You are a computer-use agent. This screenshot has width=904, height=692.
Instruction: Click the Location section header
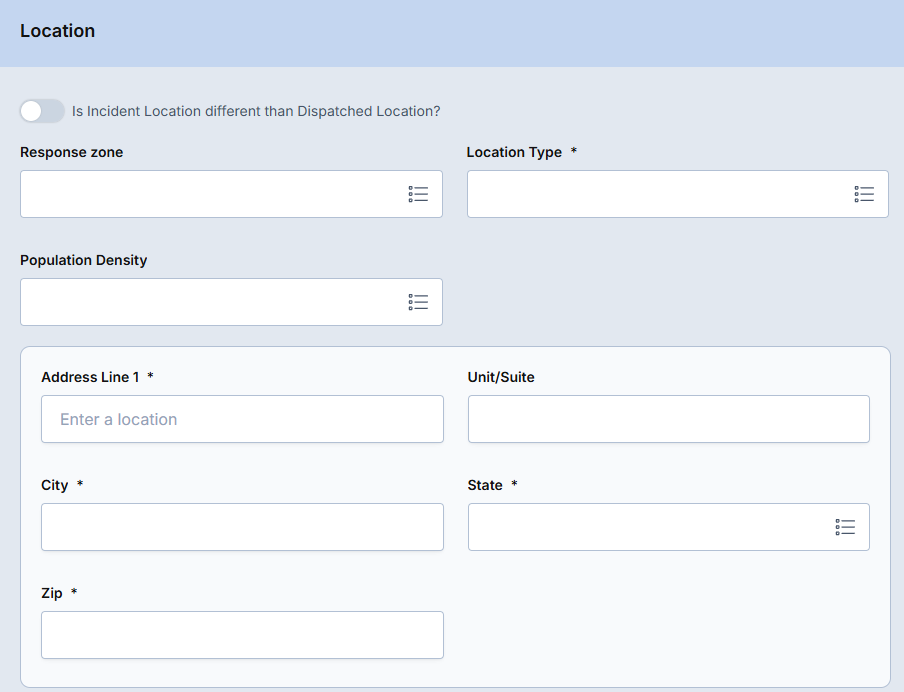(x=58, y=31)
